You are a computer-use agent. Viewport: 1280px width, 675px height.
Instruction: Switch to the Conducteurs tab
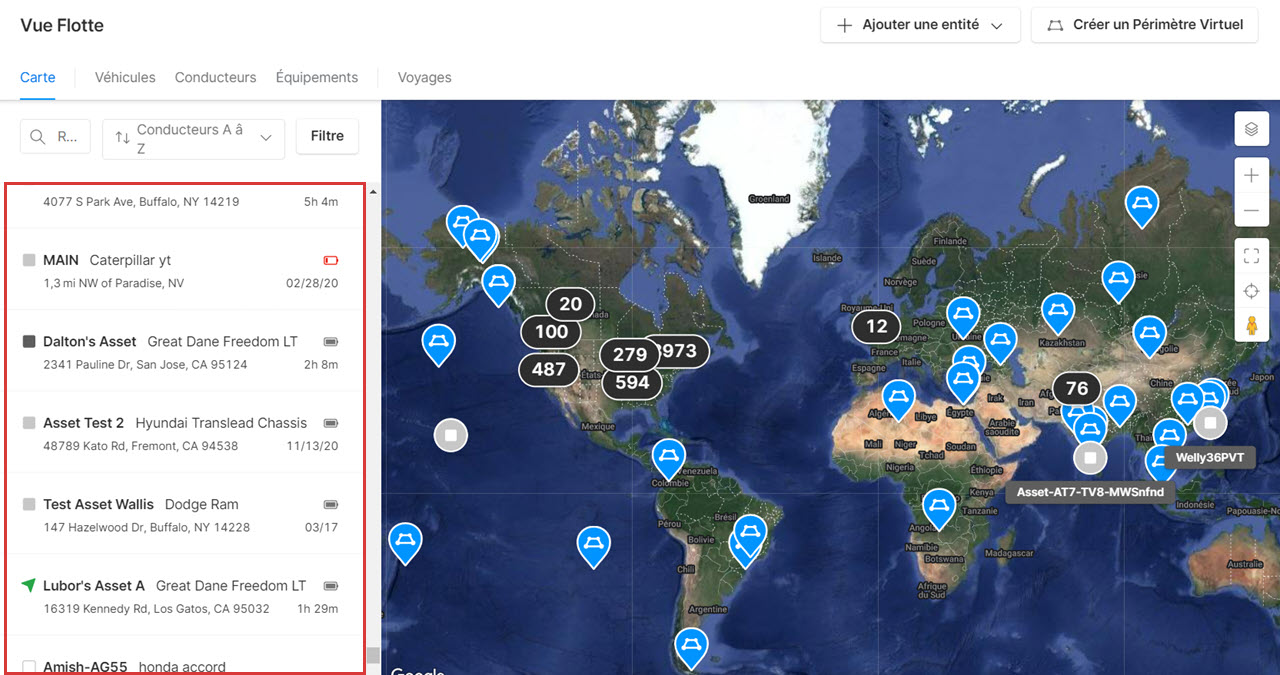coord(215,77)
